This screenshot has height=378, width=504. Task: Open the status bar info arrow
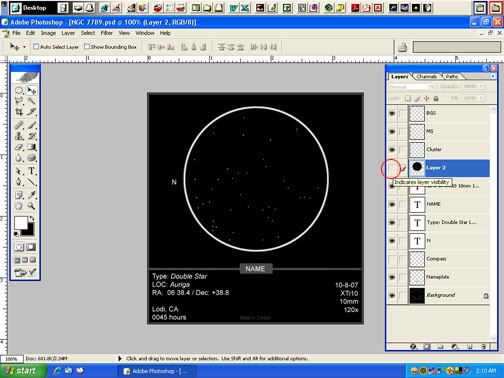pos(120,358)
